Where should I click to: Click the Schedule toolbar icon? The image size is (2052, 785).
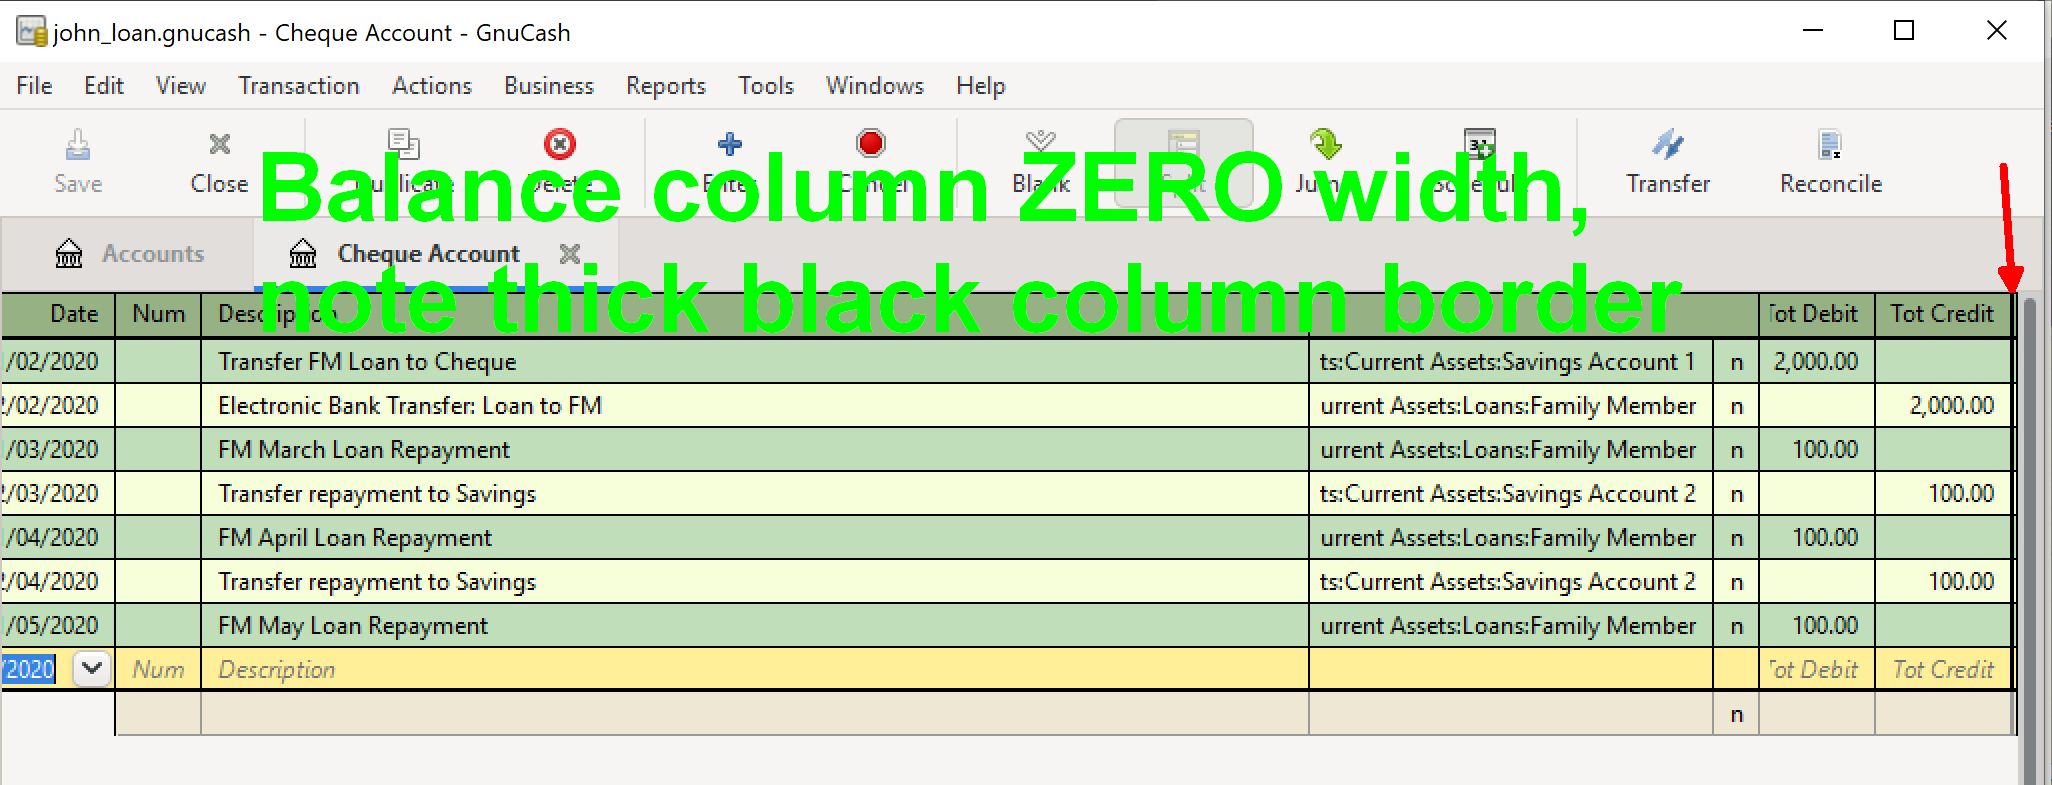[x=1480, y=145]
